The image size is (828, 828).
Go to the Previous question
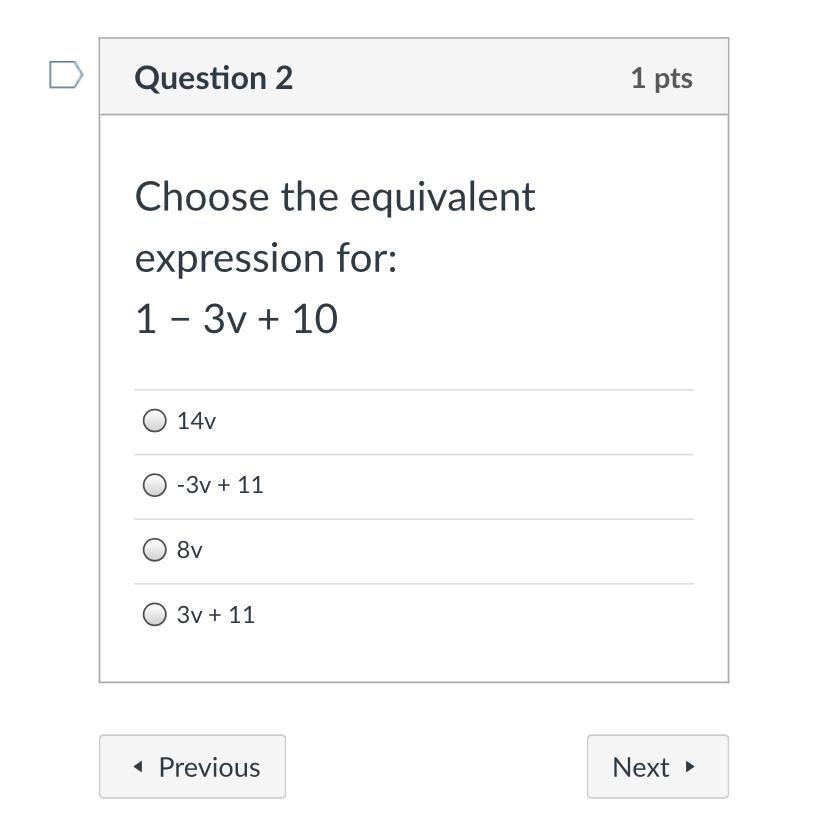(192, 767)
